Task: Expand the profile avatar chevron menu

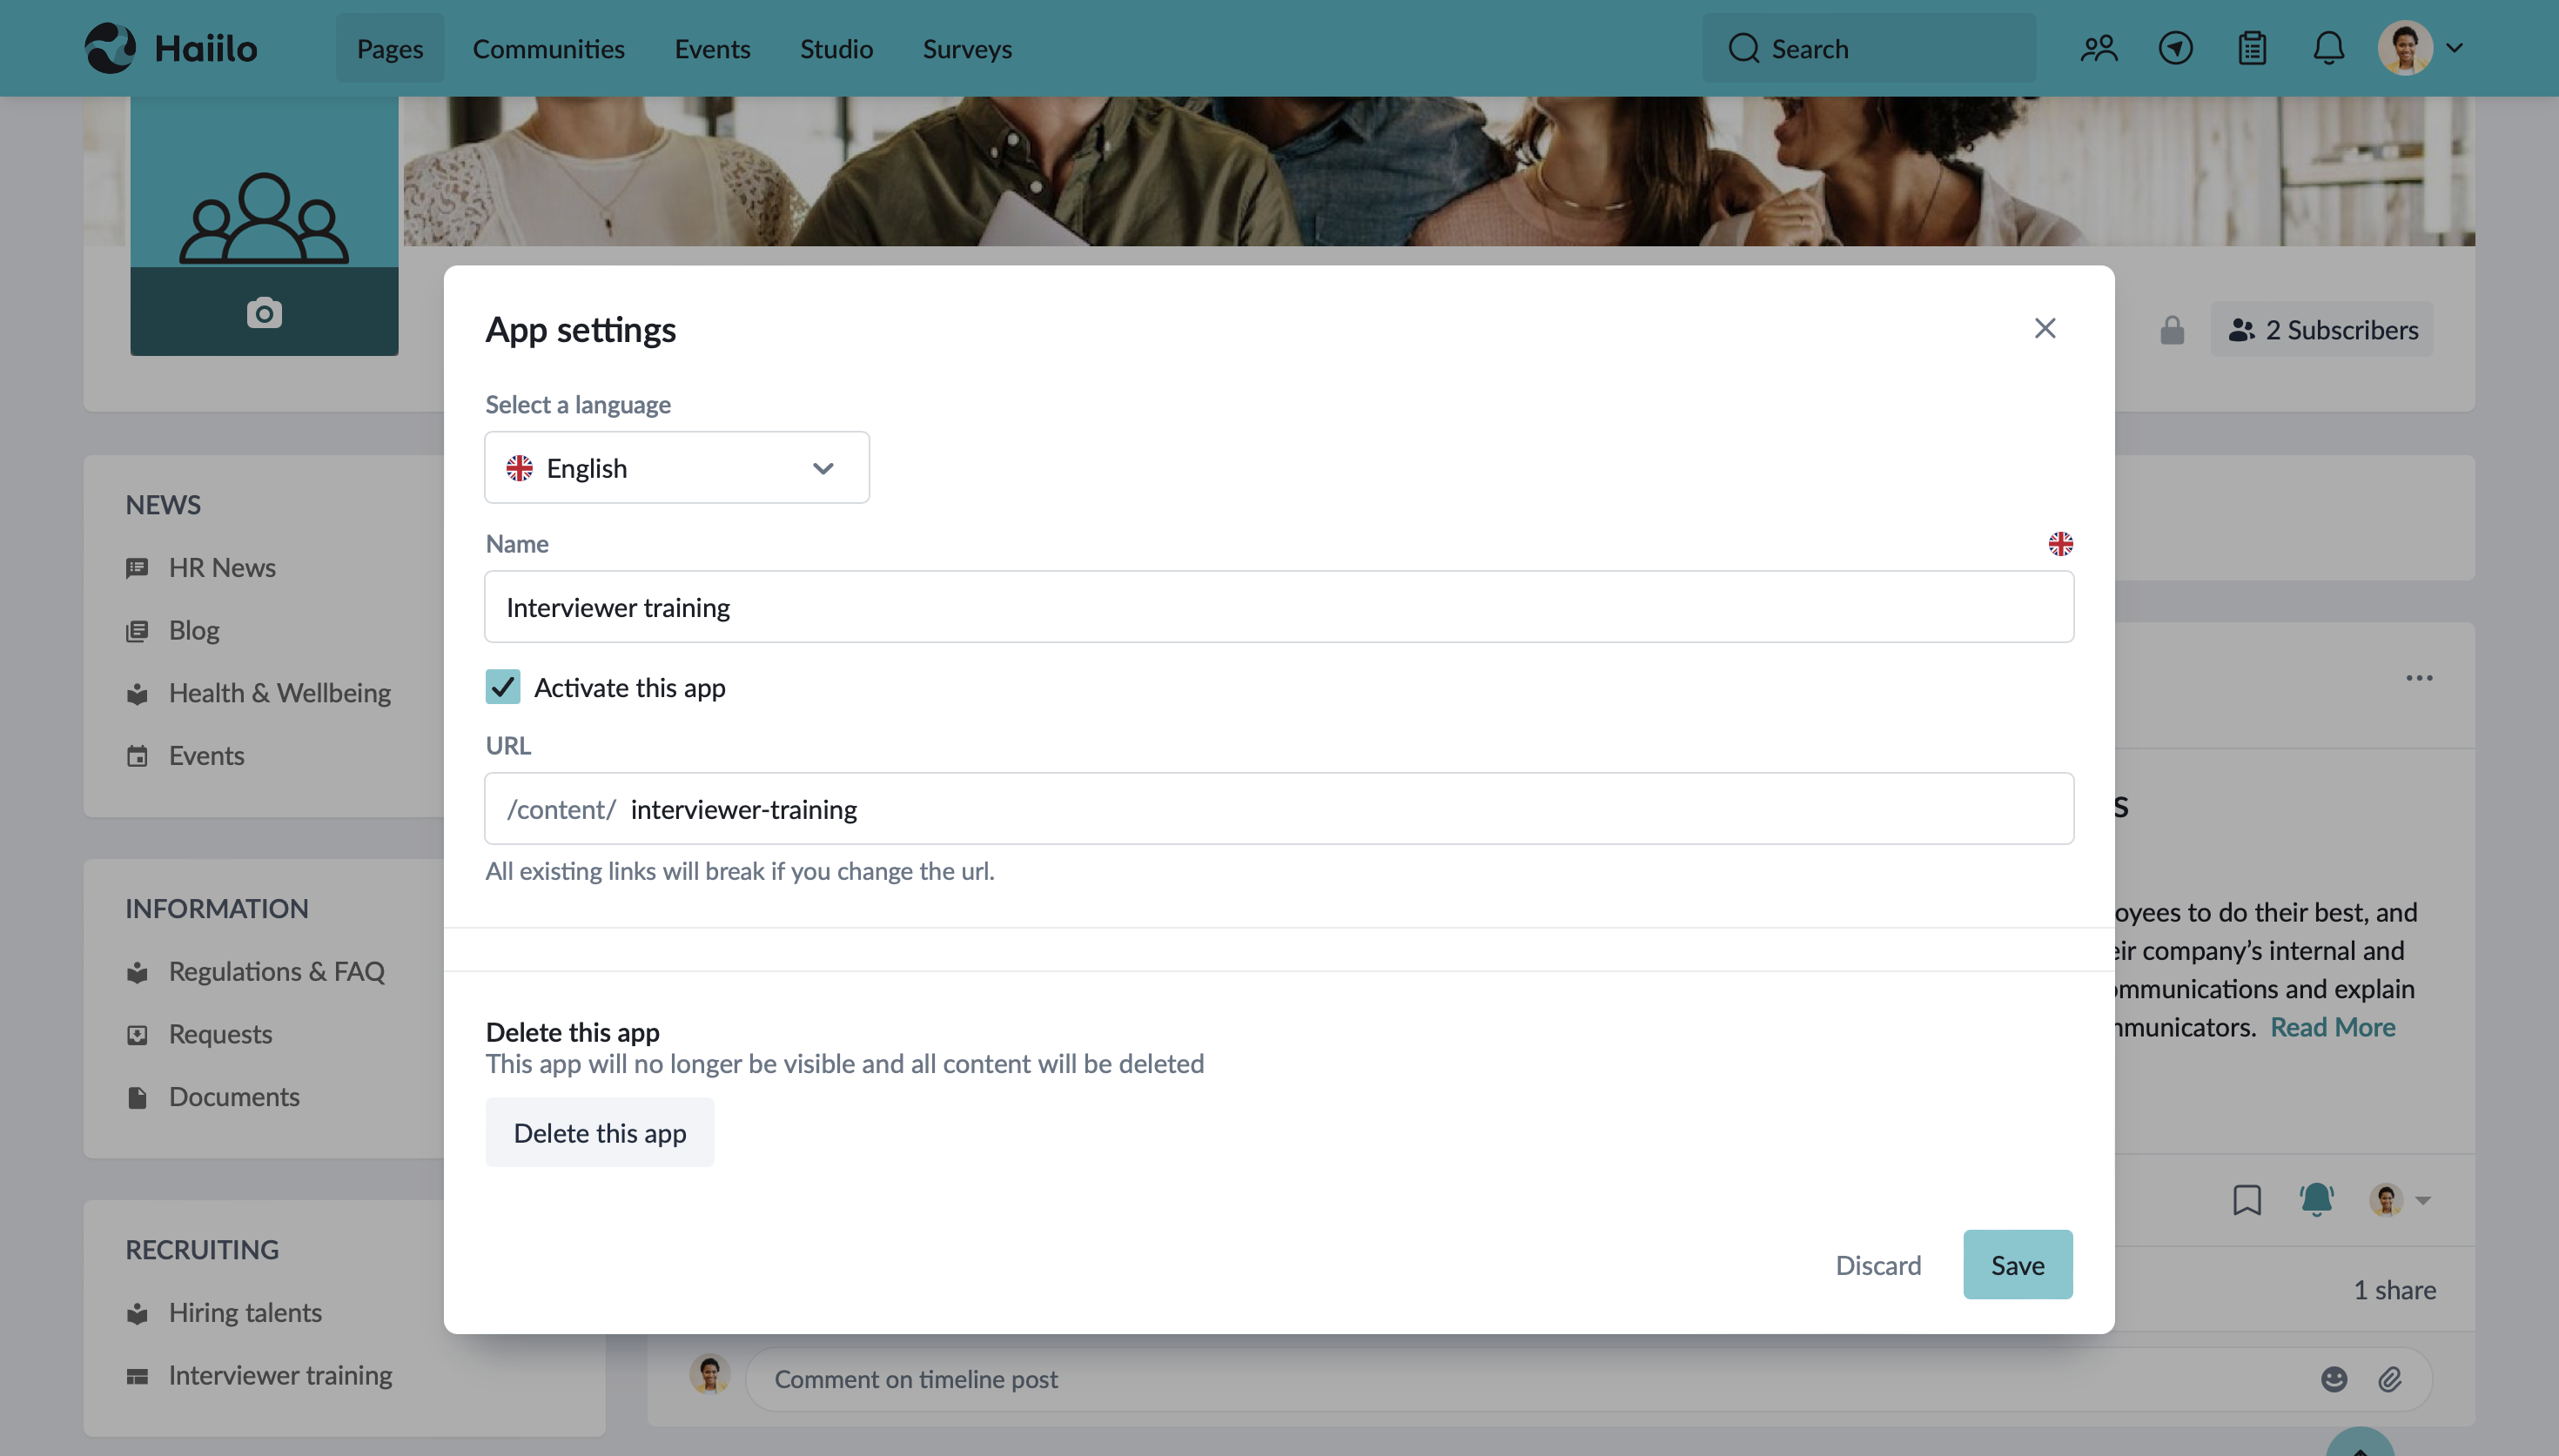Action: click(2454, 47)
